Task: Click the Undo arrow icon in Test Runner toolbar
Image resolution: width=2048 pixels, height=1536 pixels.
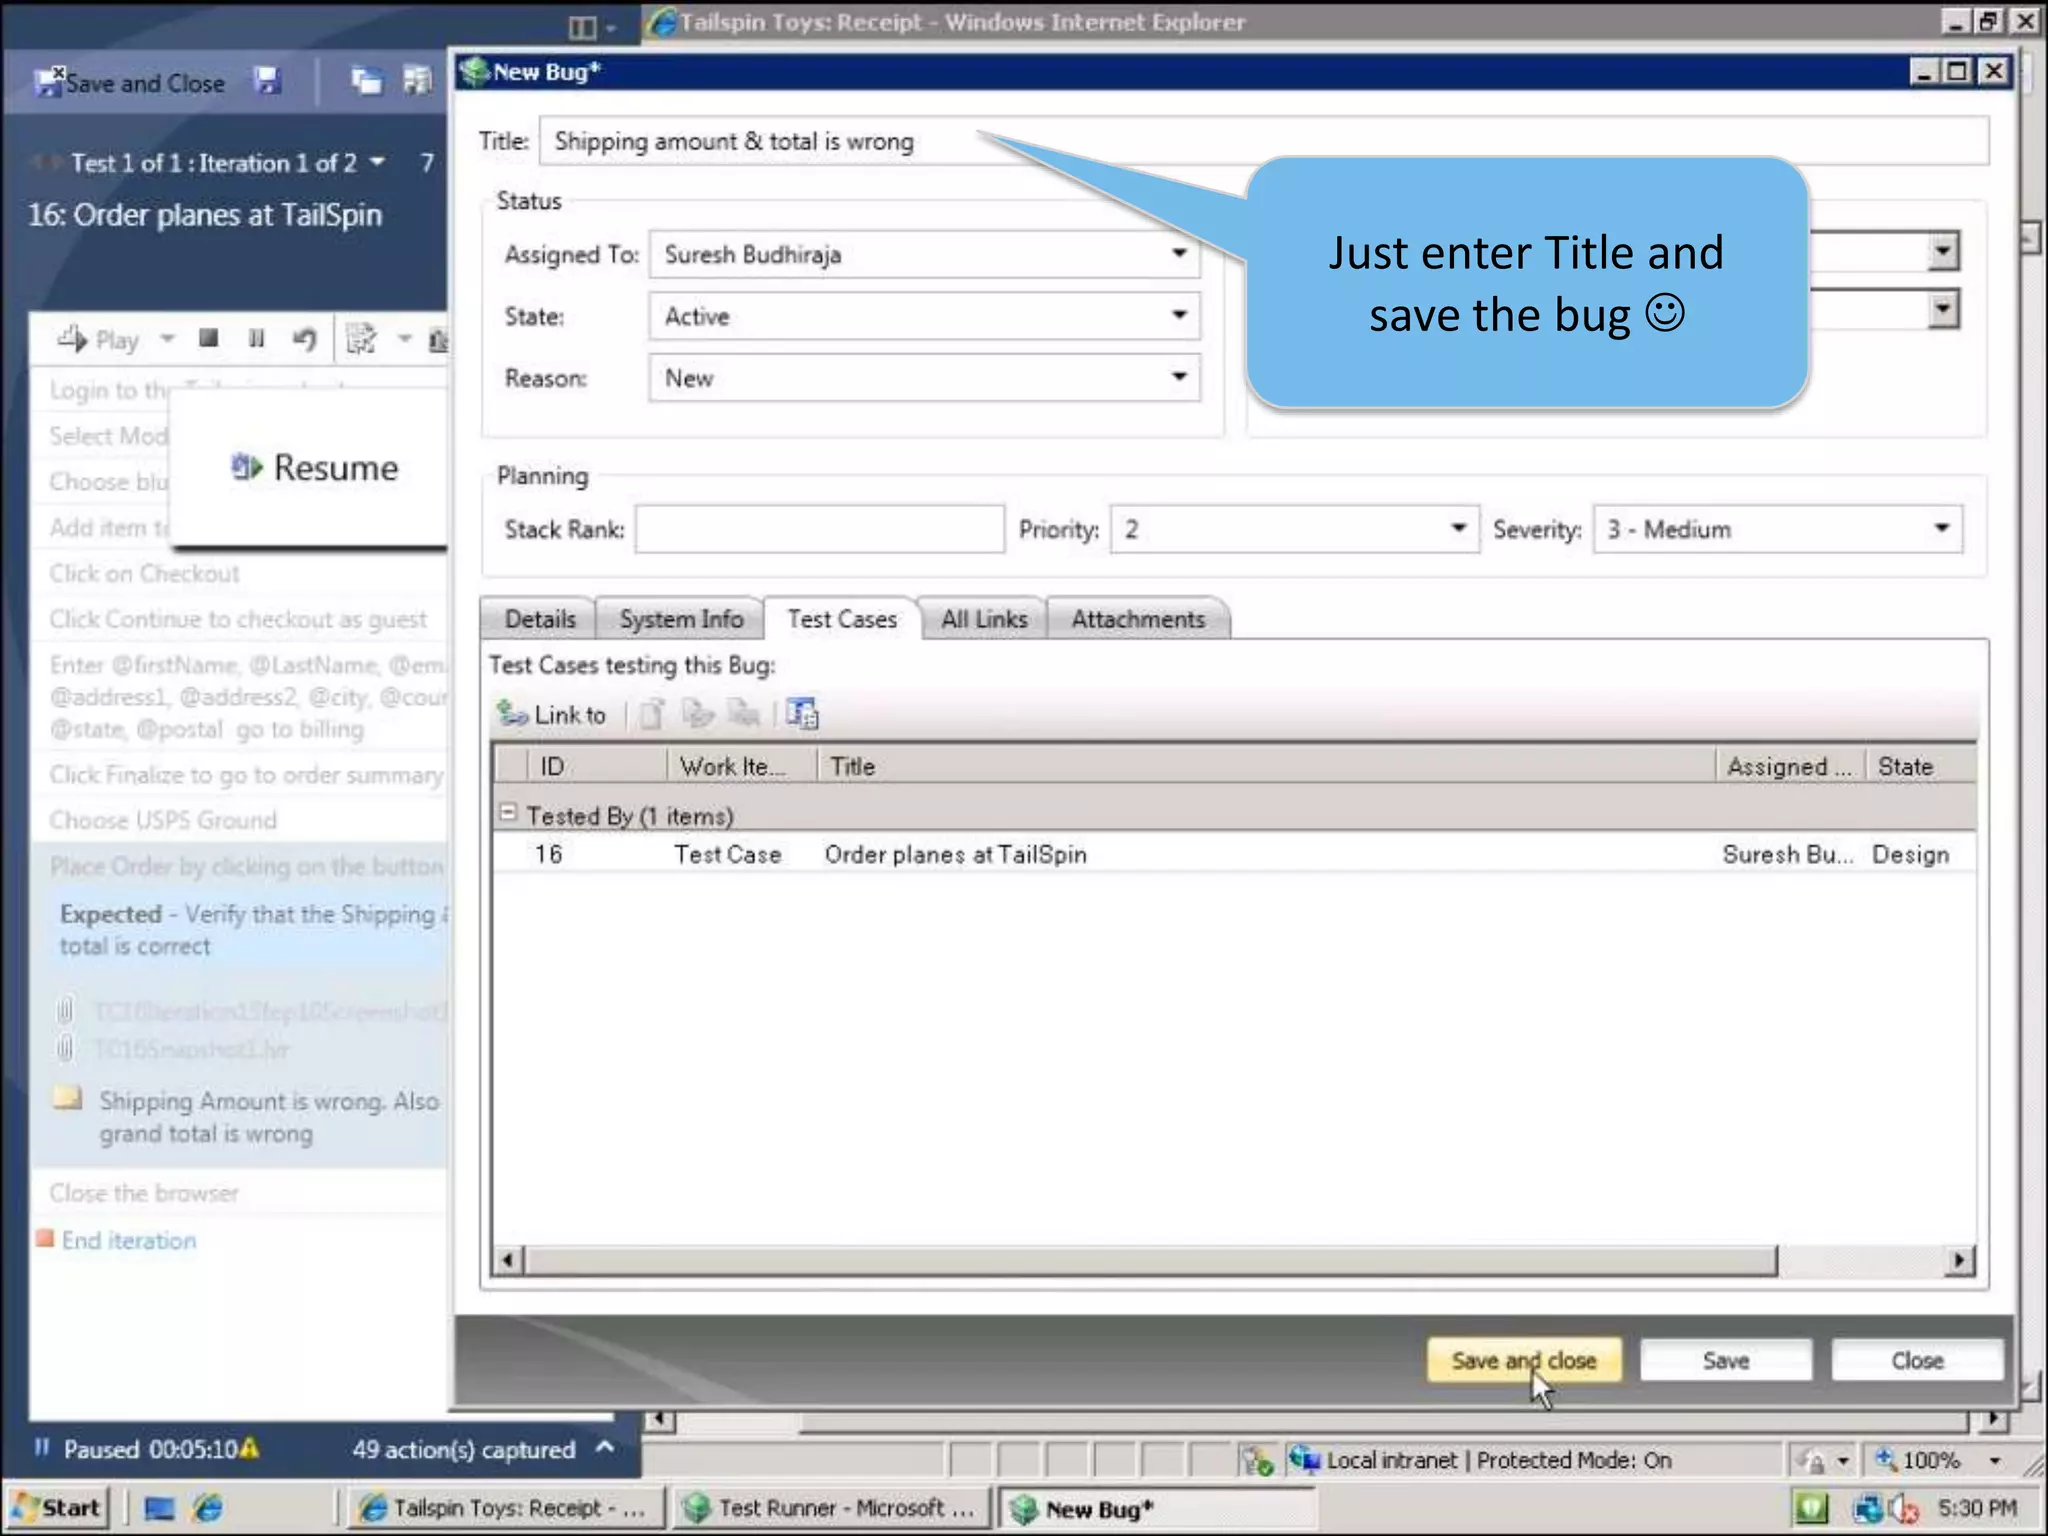Action: pos(304,340)
